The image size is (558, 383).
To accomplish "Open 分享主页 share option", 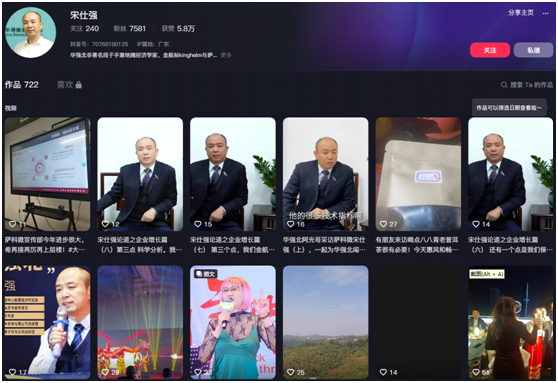I will click(x=521, y=13).
